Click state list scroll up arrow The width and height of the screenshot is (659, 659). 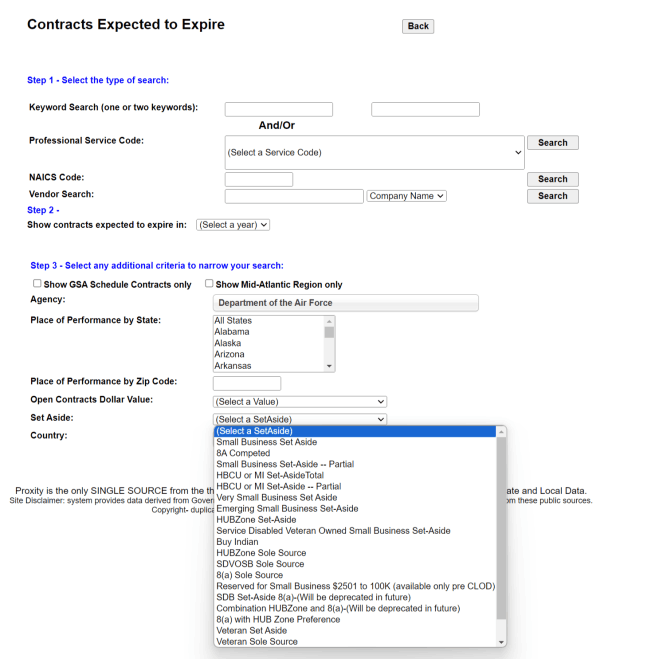[330, 322]
